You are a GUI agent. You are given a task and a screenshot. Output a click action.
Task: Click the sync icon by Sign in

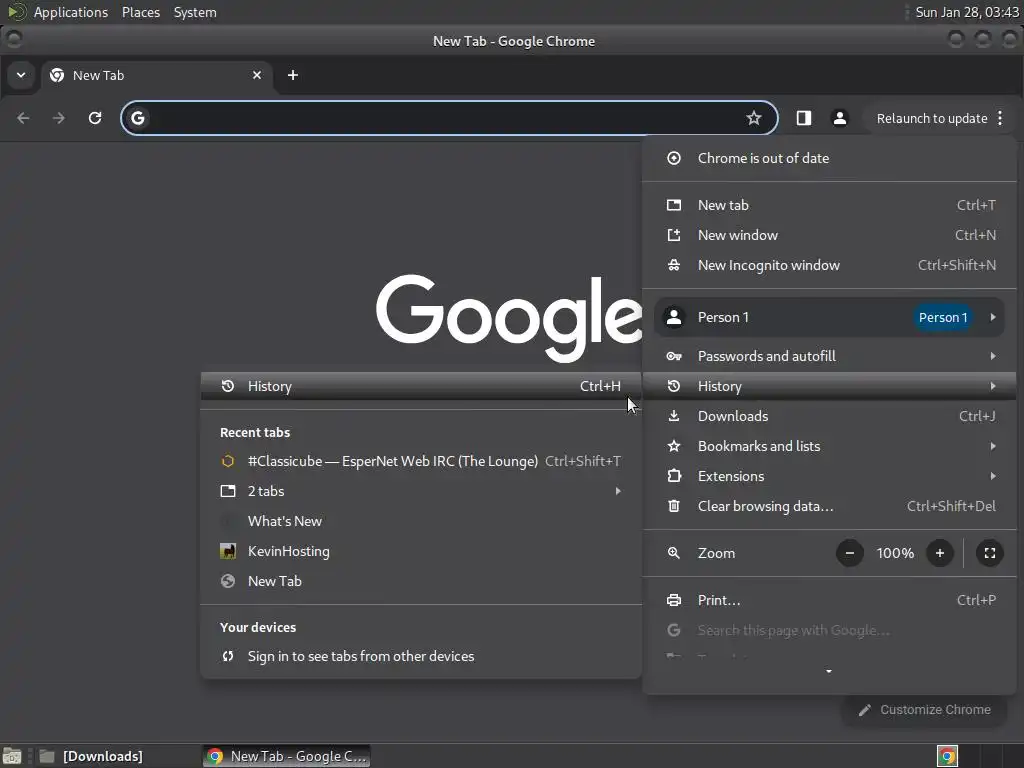click(x=228, y=656)
